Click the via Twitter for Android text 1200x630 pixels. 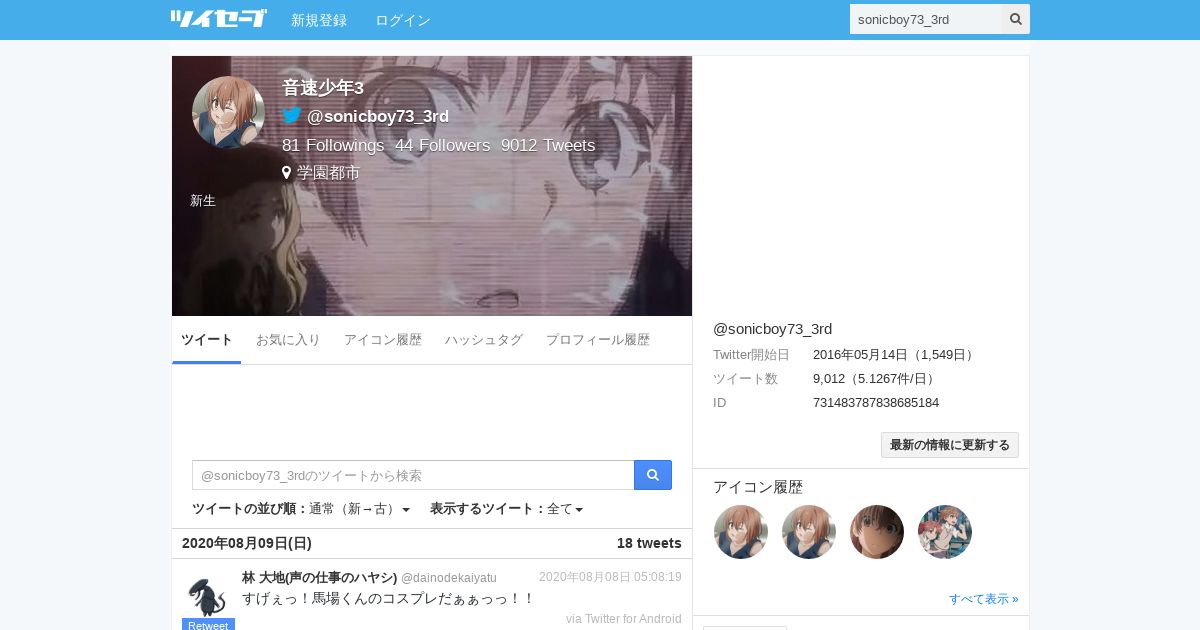624,619
